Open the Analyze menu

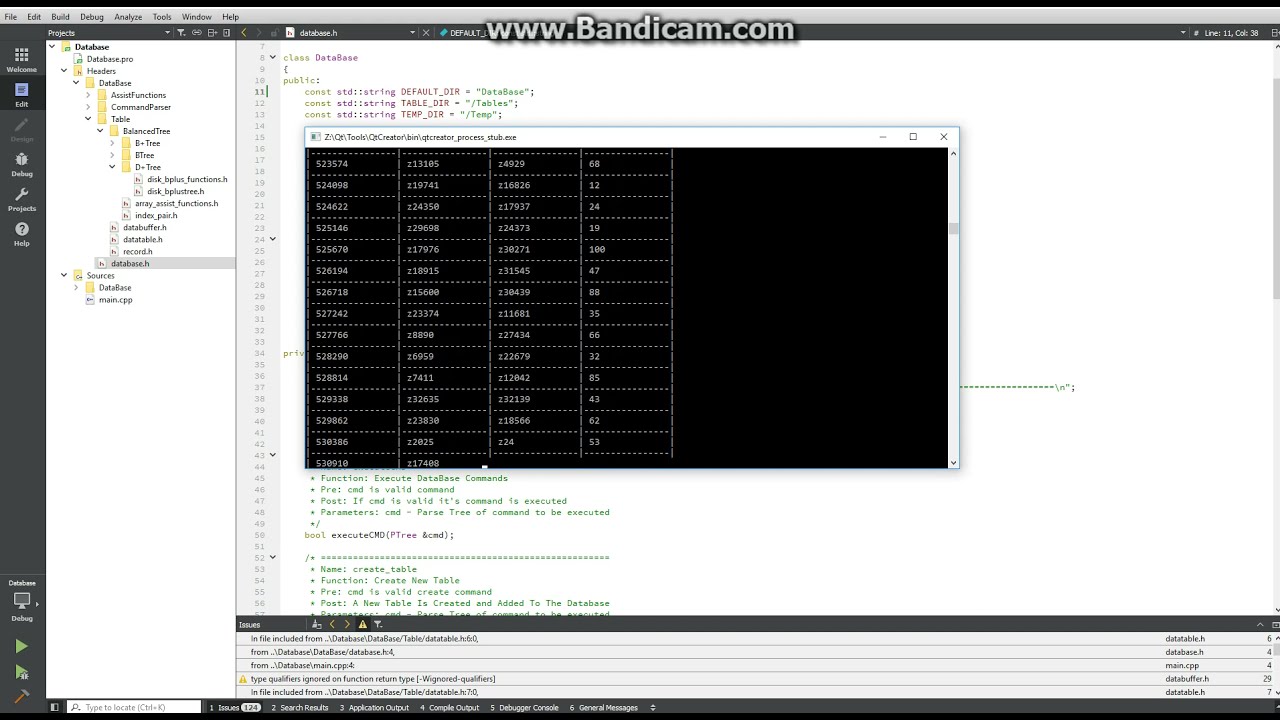tap(128, 17)
